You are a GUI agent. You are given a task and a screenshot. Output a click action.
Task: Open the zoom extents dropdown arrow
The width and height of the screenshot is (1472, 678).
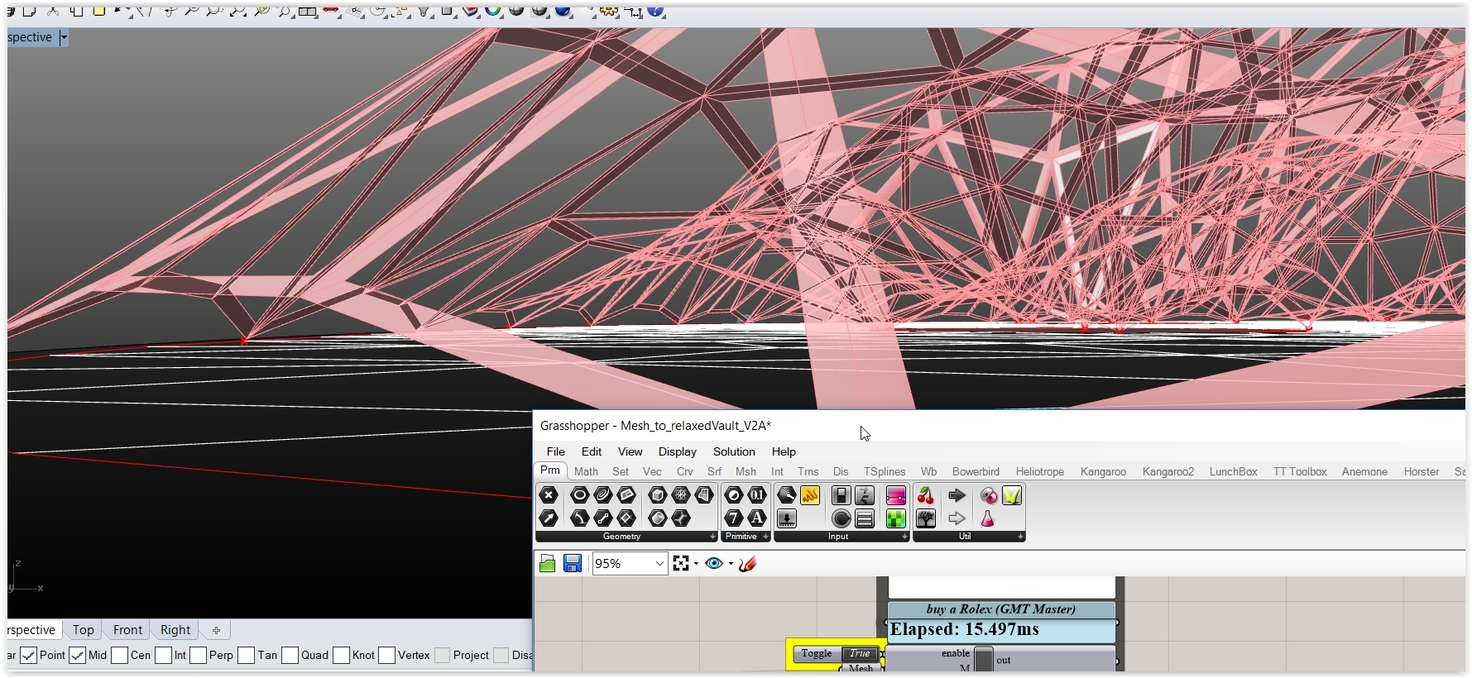click(x=696, y=564)
